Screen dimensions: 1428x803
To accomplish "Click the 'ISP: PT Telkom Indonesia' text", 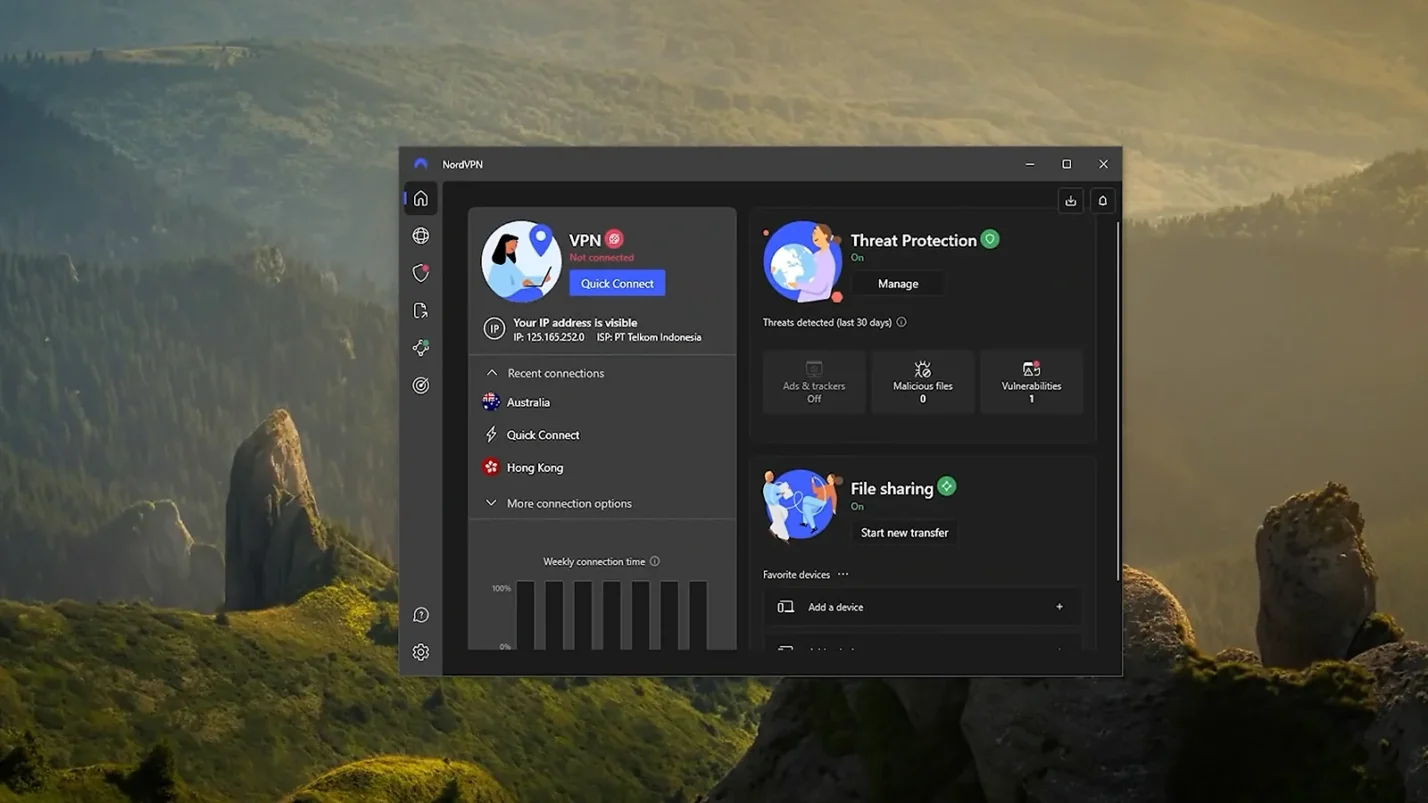I will pos(649,337).
